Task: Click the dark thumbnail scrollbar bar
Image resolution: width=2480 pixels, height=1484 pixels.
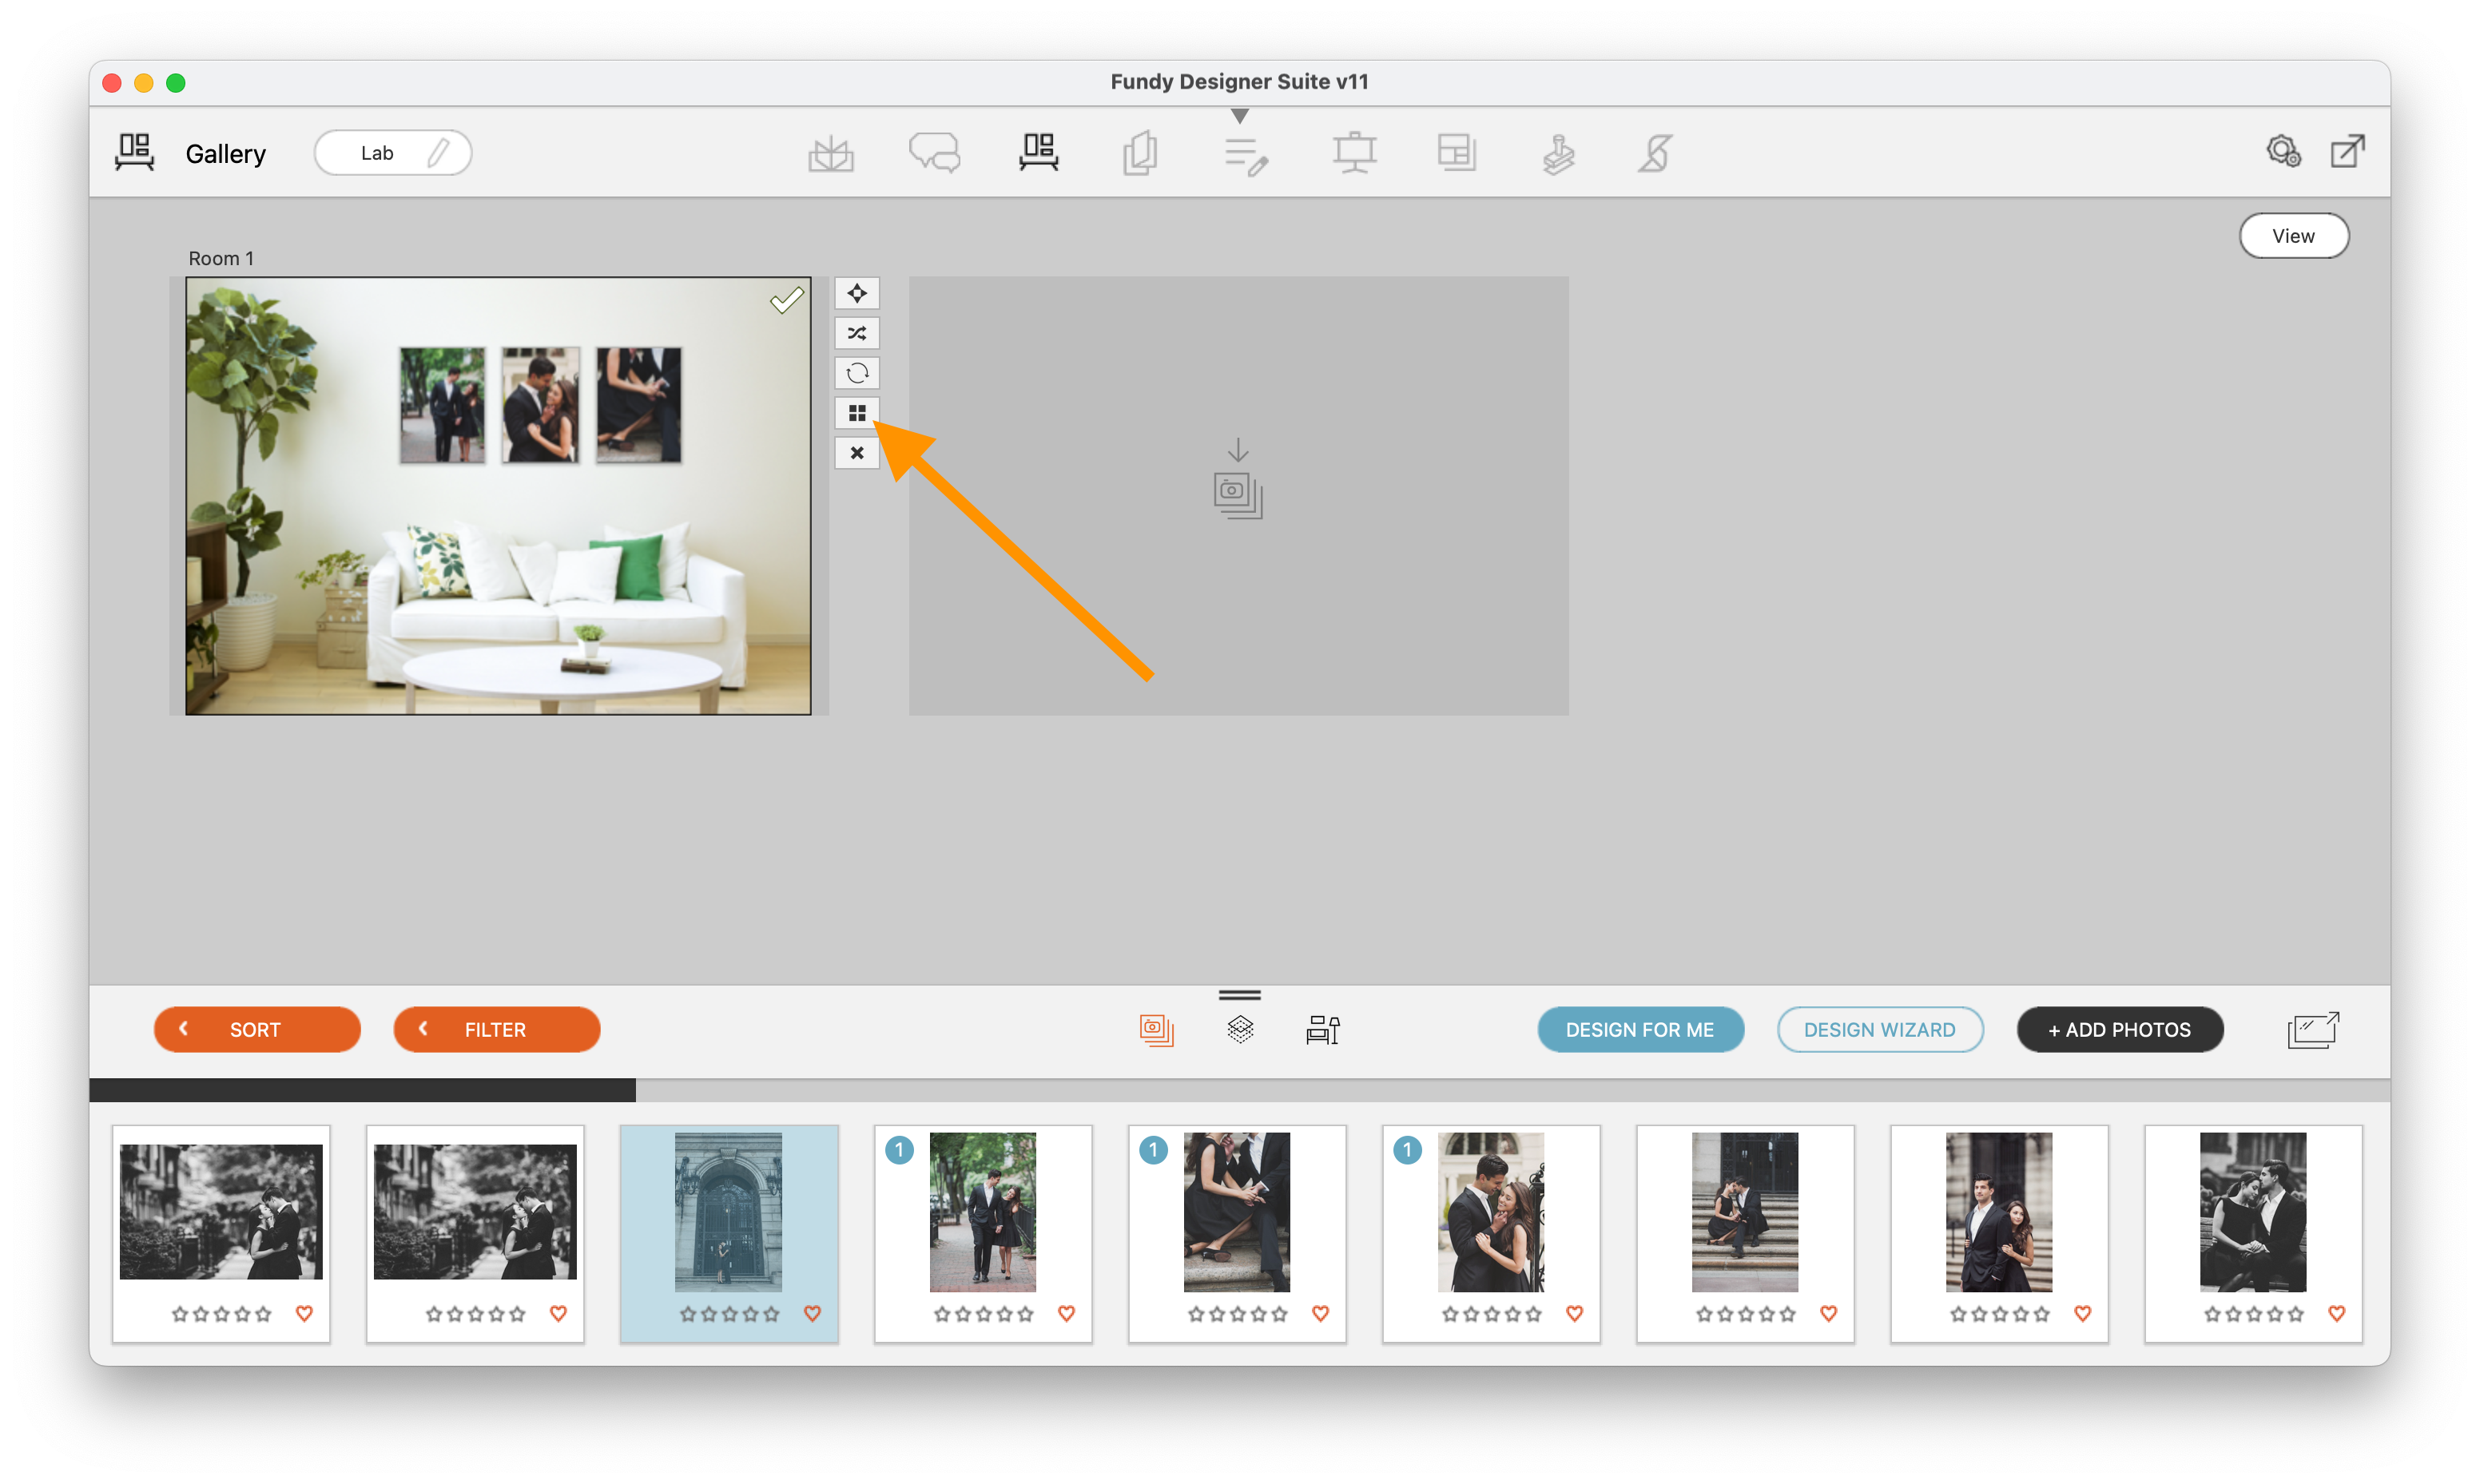Action: [x=362, y=1090]
